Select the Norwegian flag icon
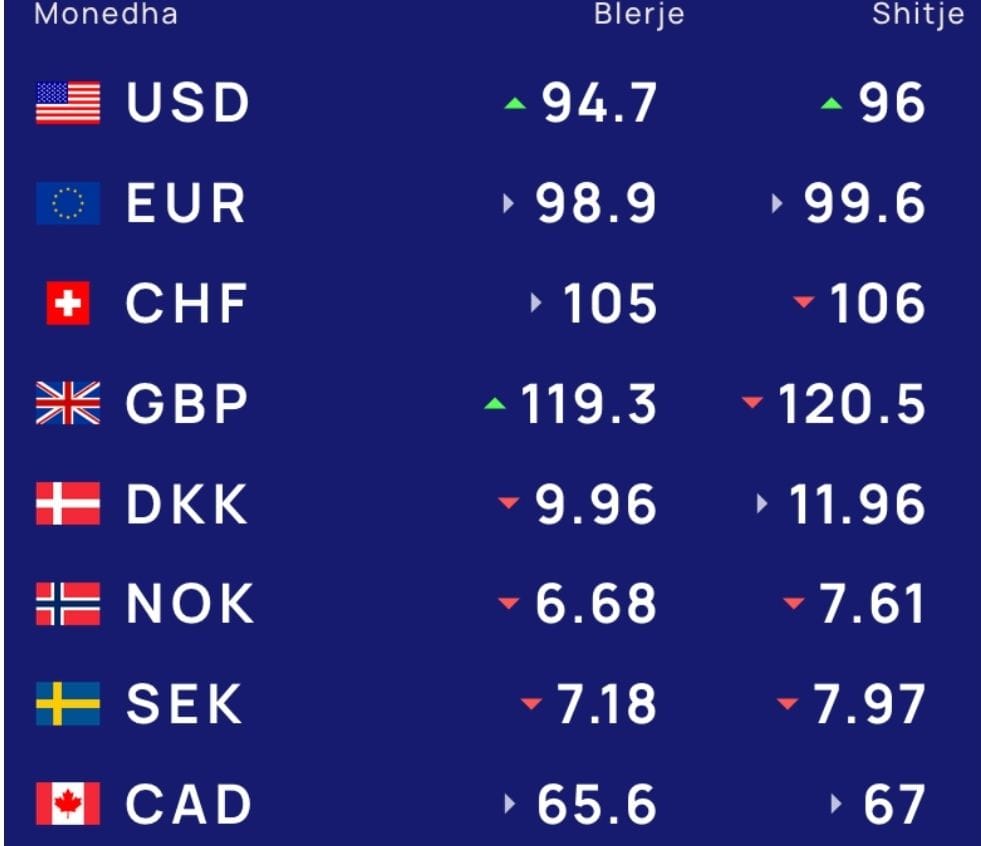Viewport: 981px width, 846px height. [68, 604]
